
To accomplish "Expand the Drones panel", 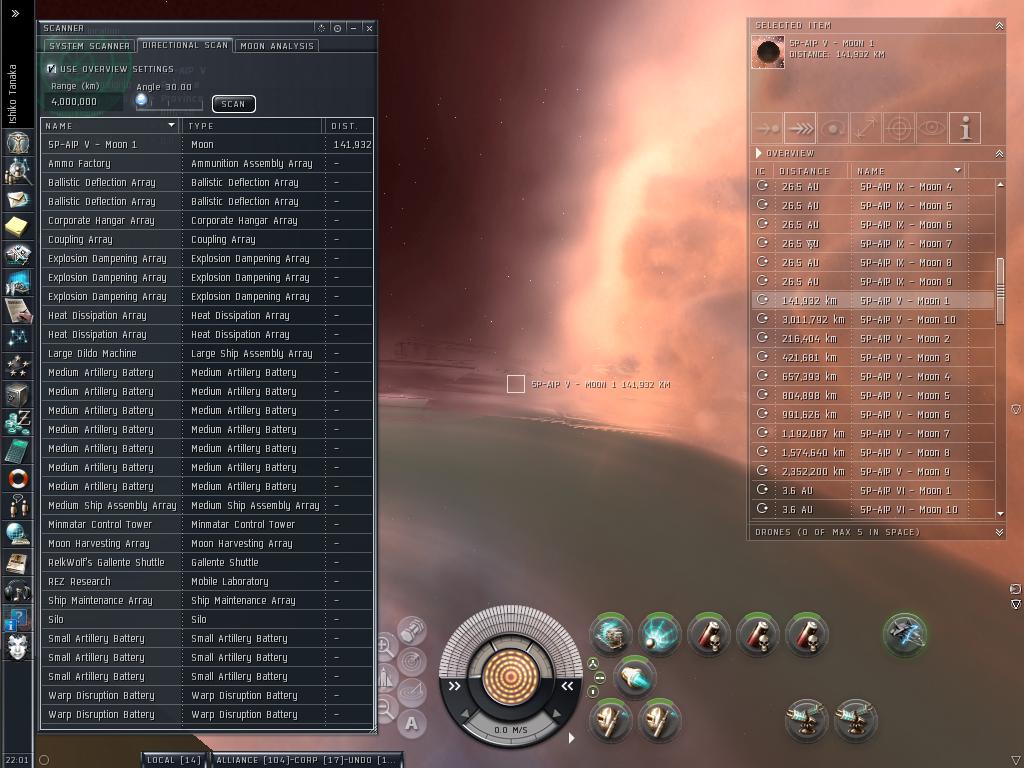I will pyautogui.click(x=999, y=532).
